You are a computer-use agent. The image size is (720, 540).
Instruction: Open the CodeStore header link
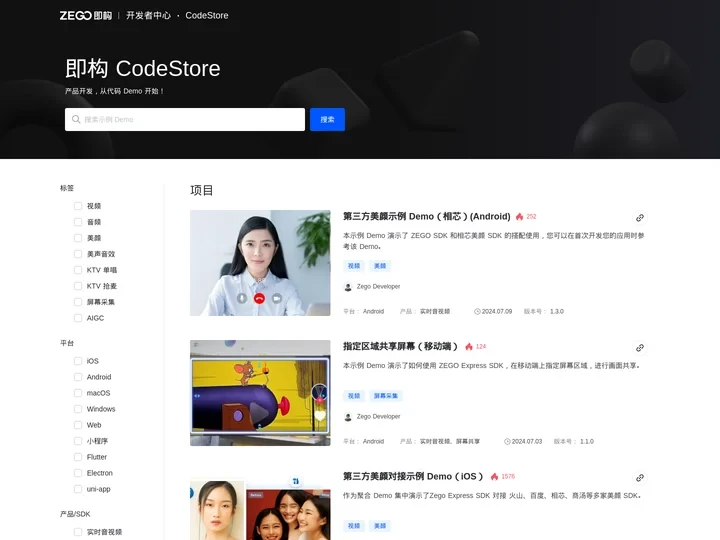pos(207,16)
